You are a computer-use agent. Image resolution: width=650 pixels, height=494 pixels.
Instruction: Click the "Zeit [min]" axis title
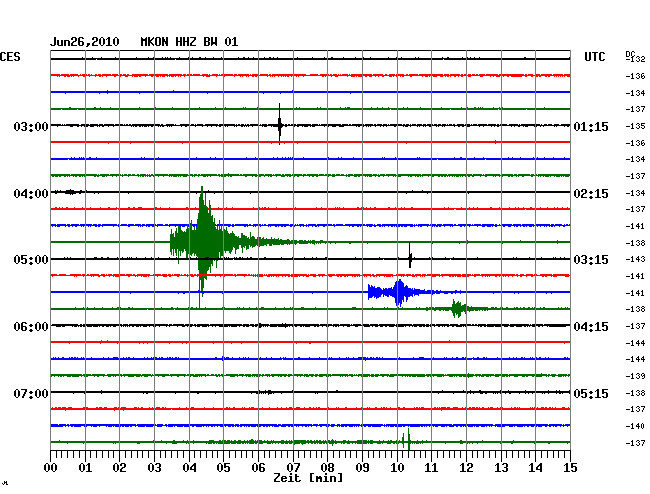pos(308,478)
